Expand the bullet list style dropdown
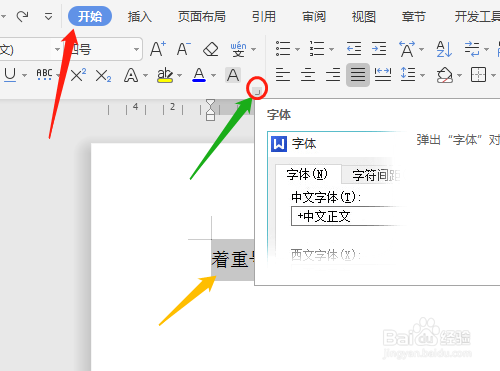500x371 pixels. click(x=297, y=49)
